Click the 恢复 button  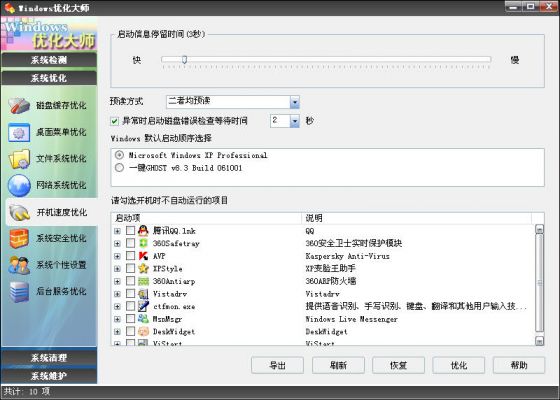(x=398, y=365)
